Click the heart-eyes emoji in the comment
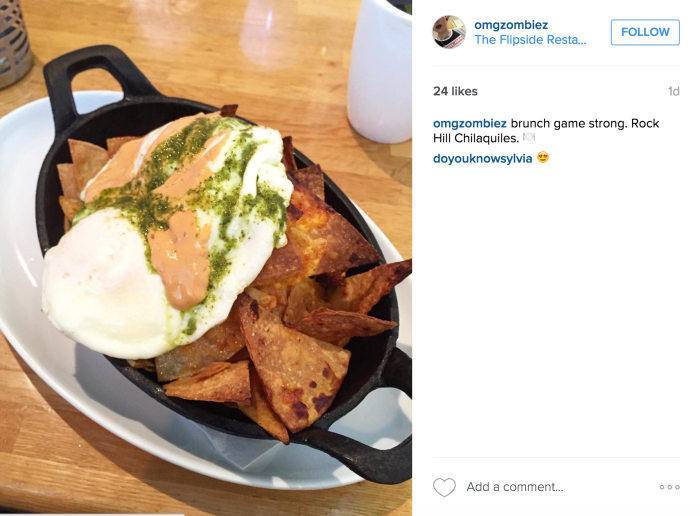 tap(542, 158)
